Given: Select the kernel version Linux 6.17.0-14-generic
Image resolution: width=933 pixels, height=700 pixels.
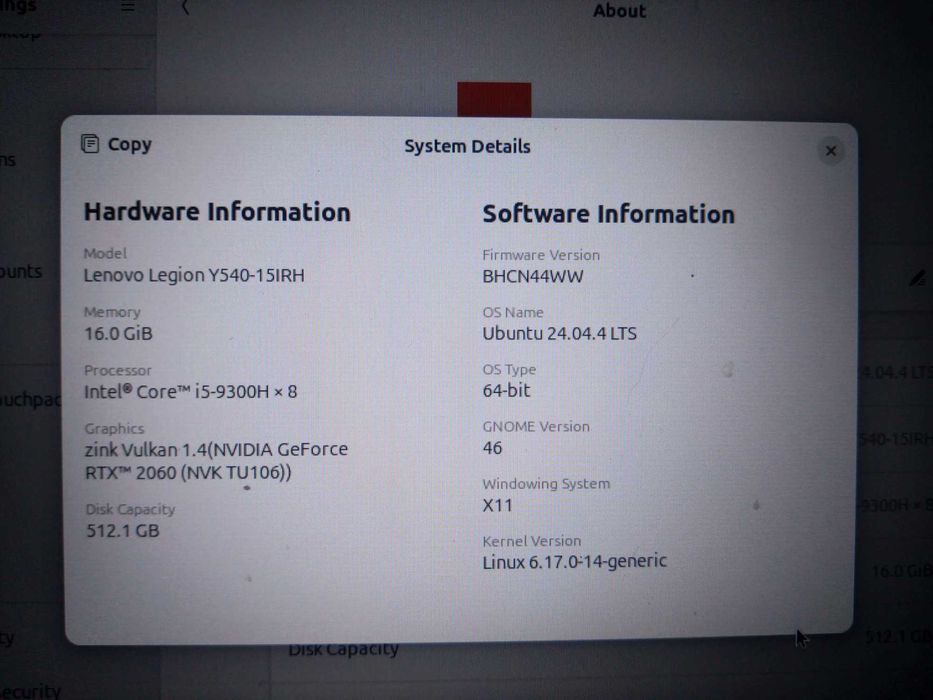Looking at the screenshot, I should coord(574,561).
